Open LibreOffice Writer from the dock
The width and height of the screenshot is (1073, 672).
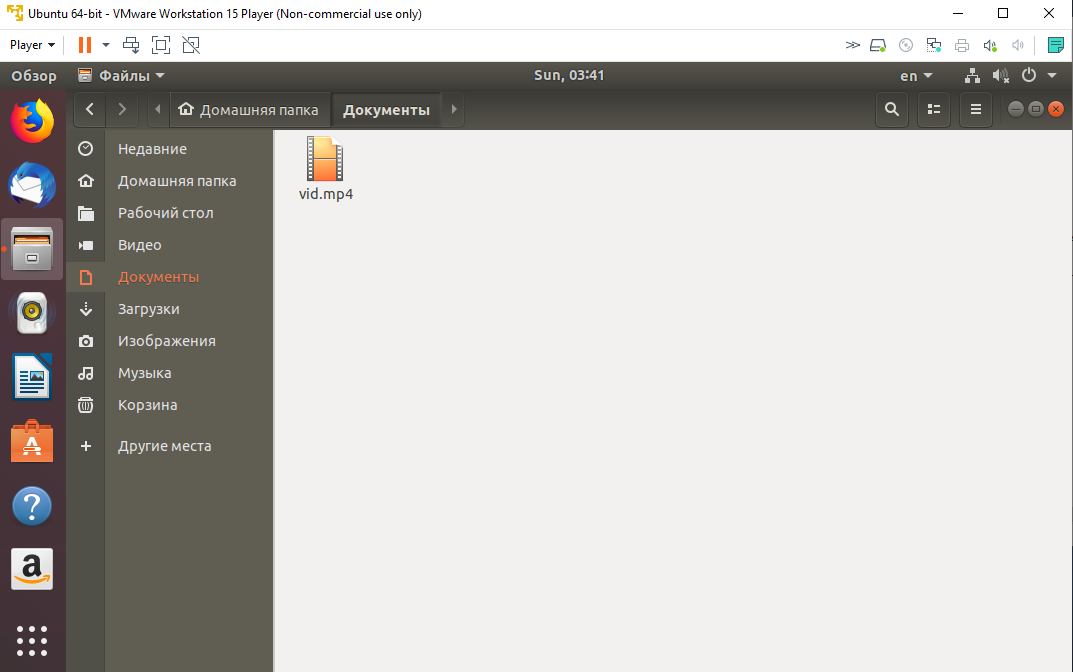[x=32, y=378]
